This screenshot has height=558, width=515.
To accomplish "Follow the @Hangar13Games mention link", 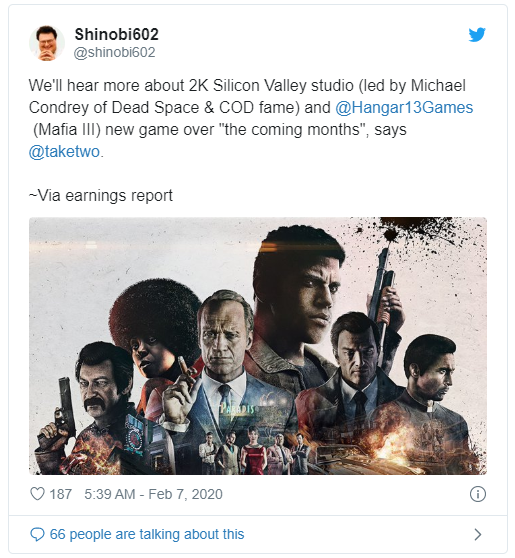I will click(404, 107).
